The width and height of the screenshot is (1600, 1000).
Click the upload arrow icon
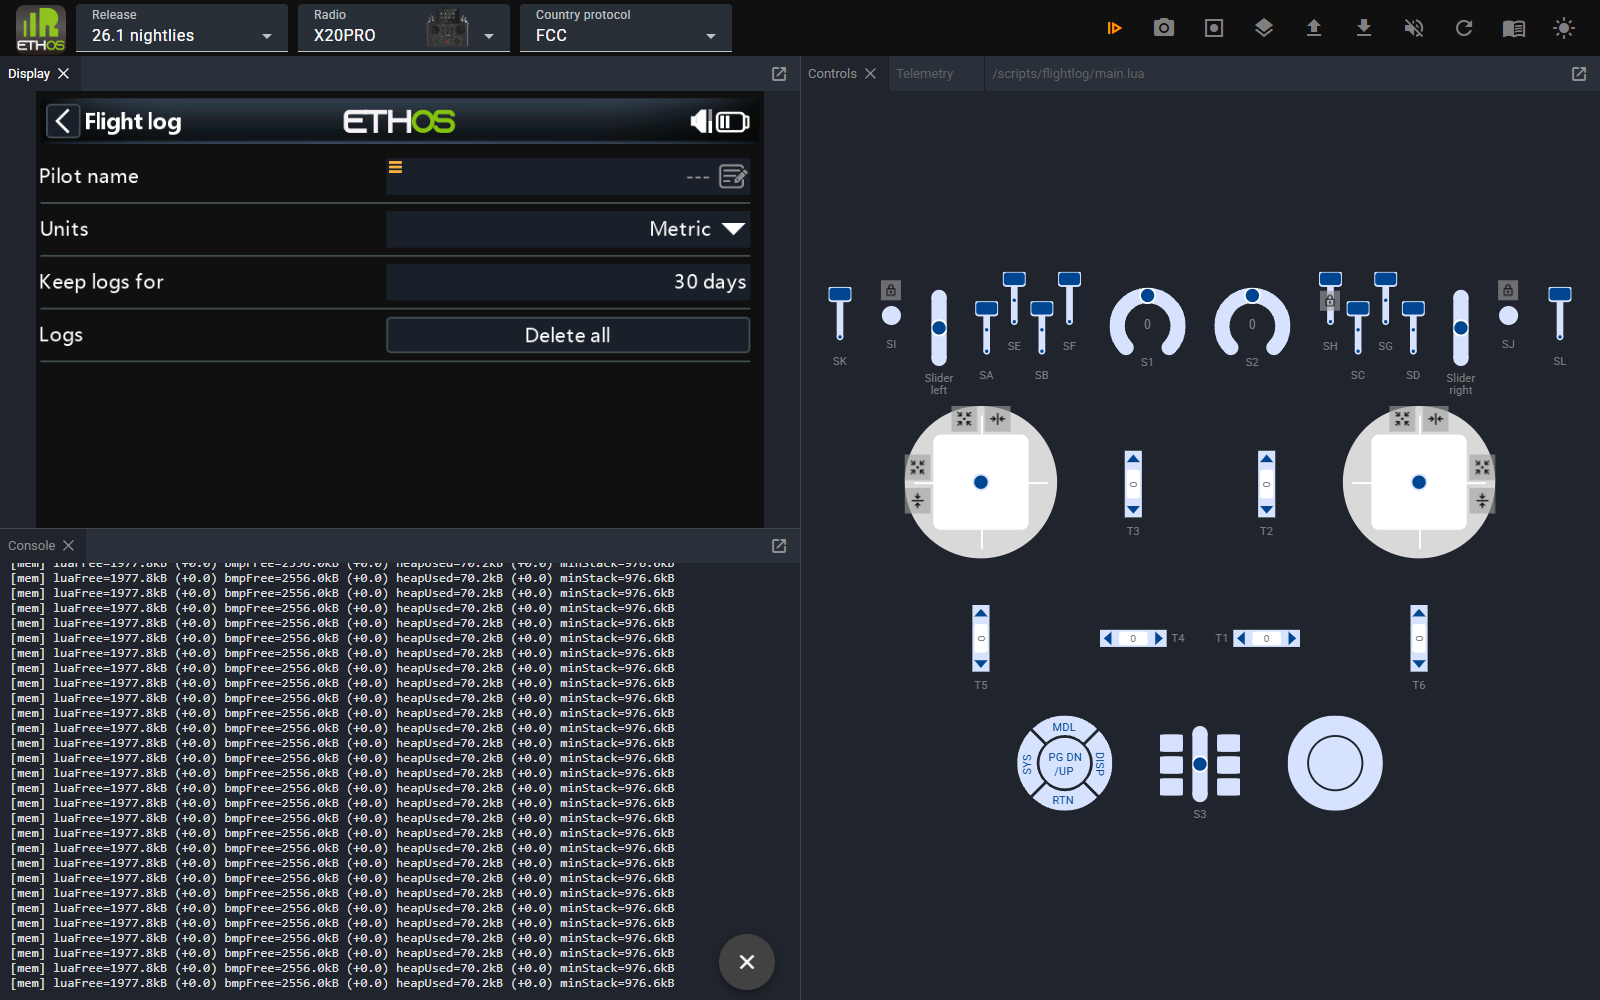pyautogui.click(x=1314, y=28)
